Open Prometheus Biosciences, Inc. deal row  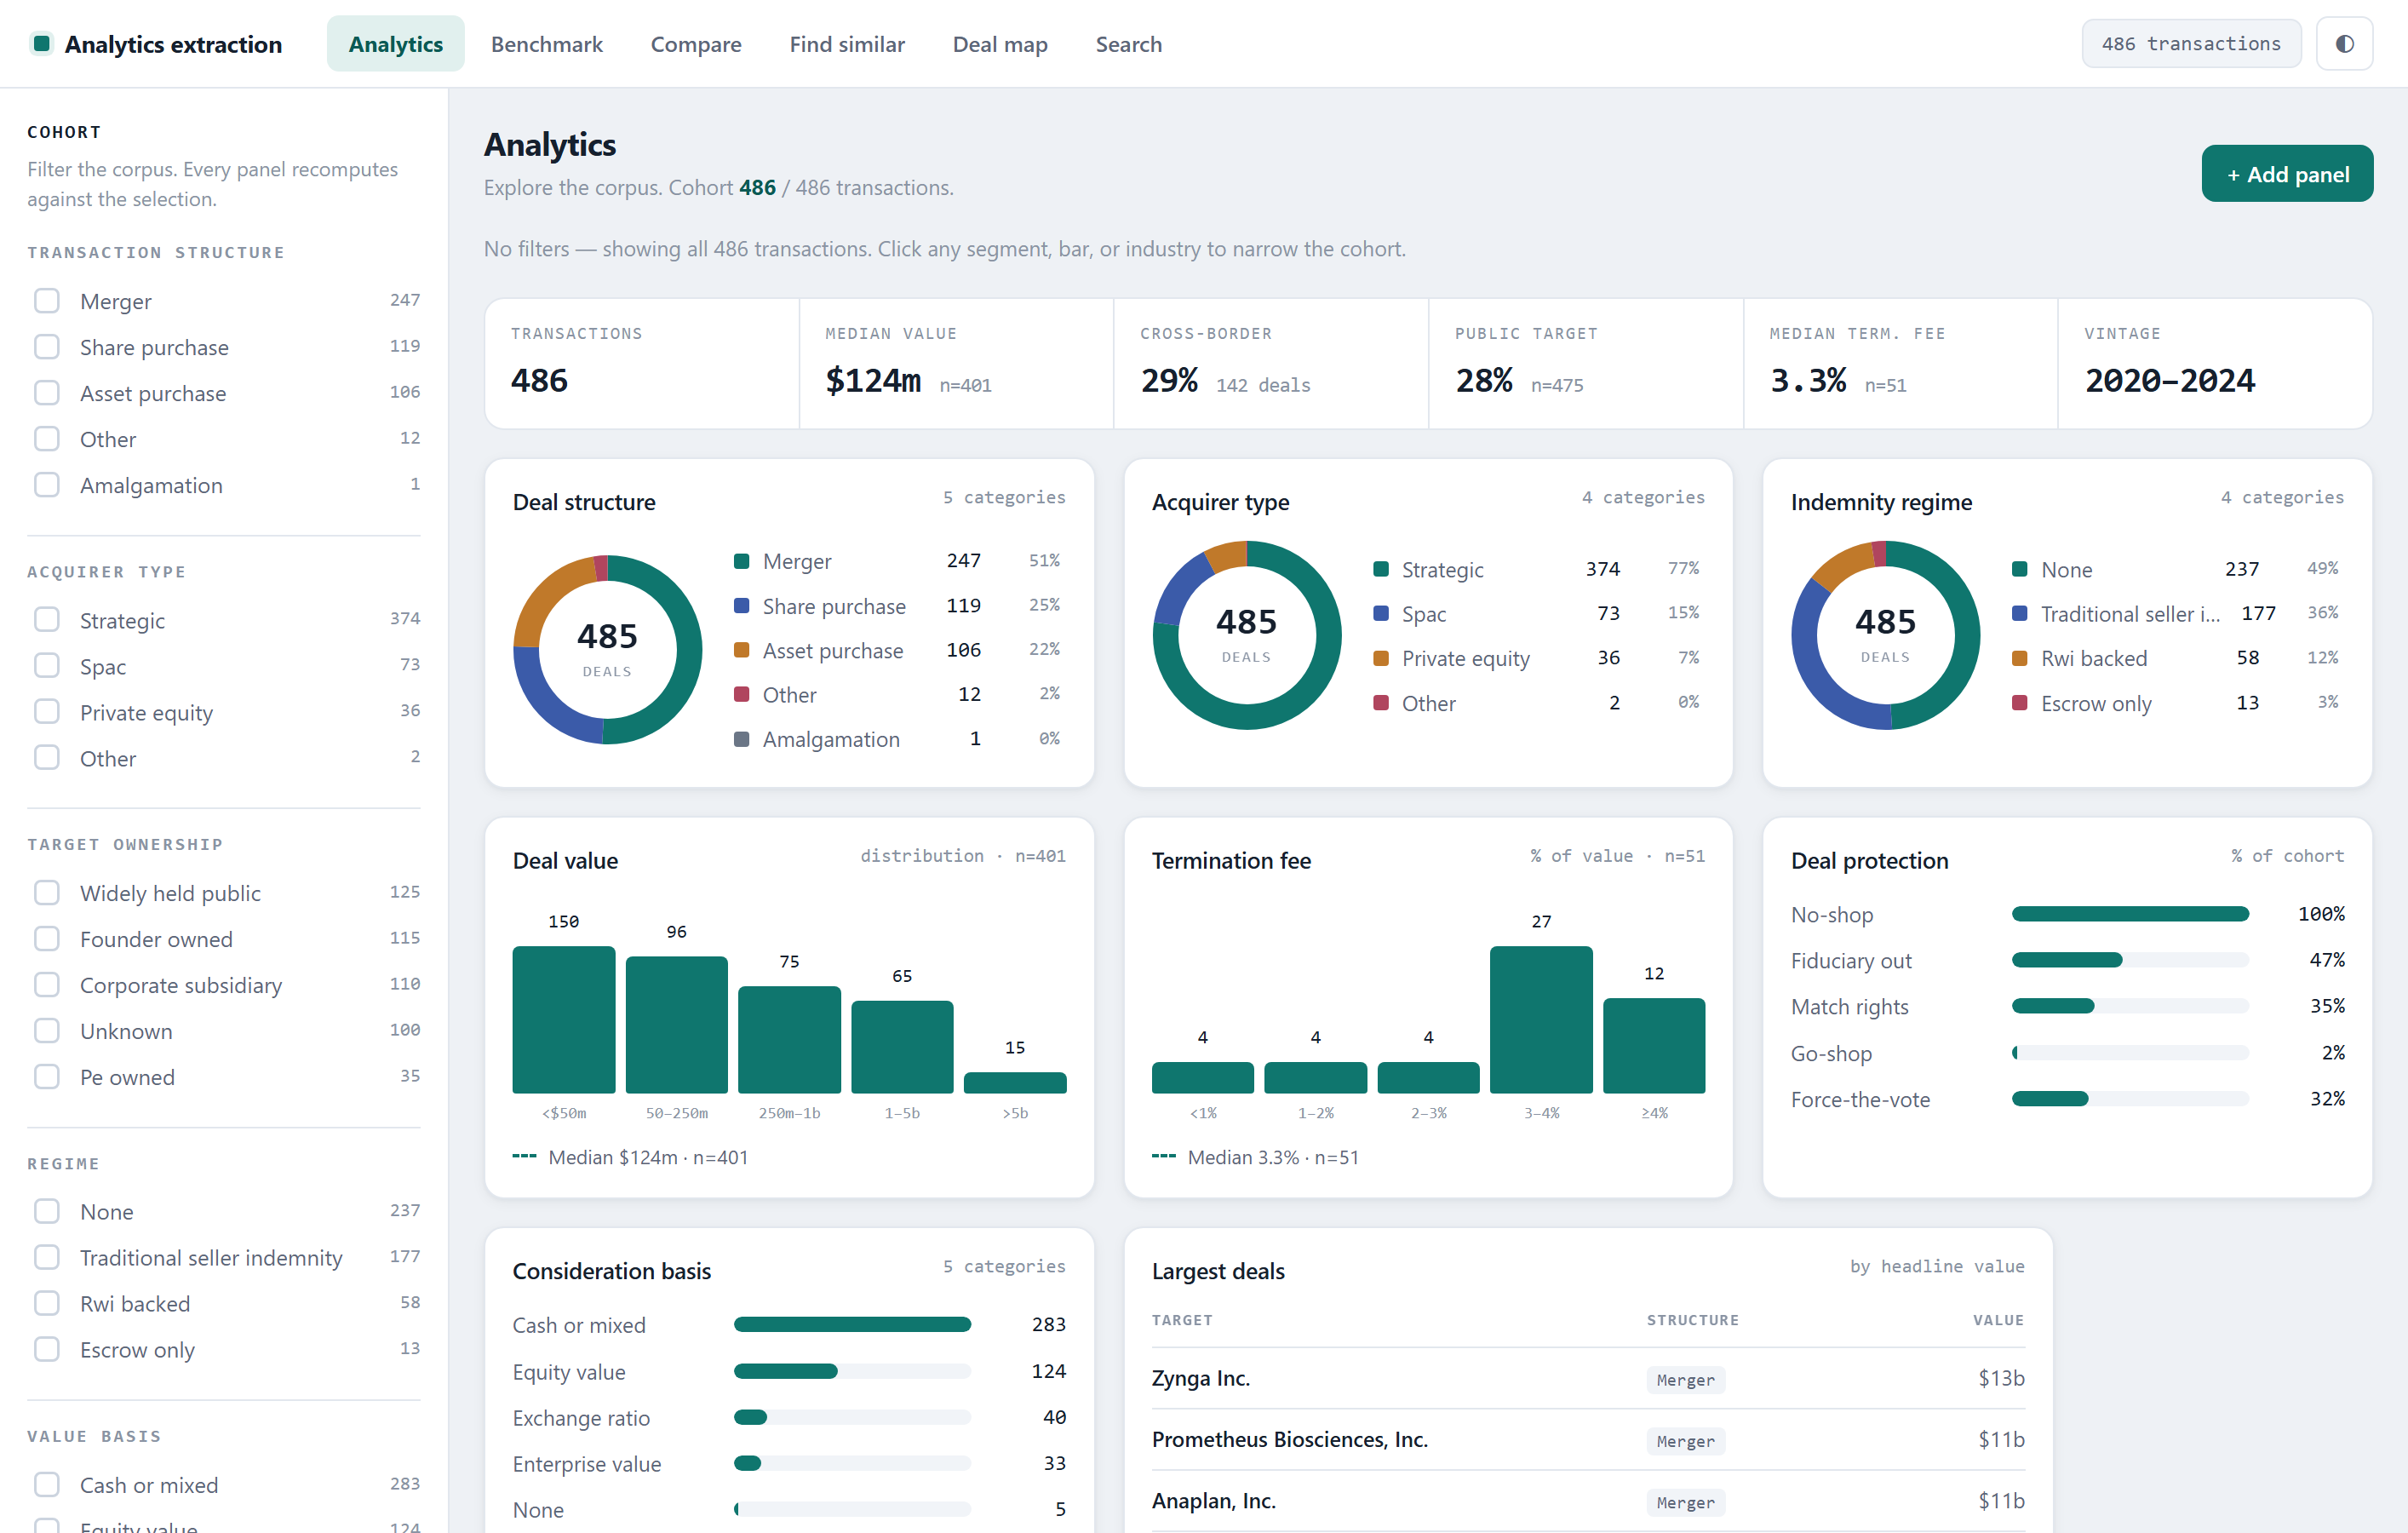[x=1587, y=1439]
